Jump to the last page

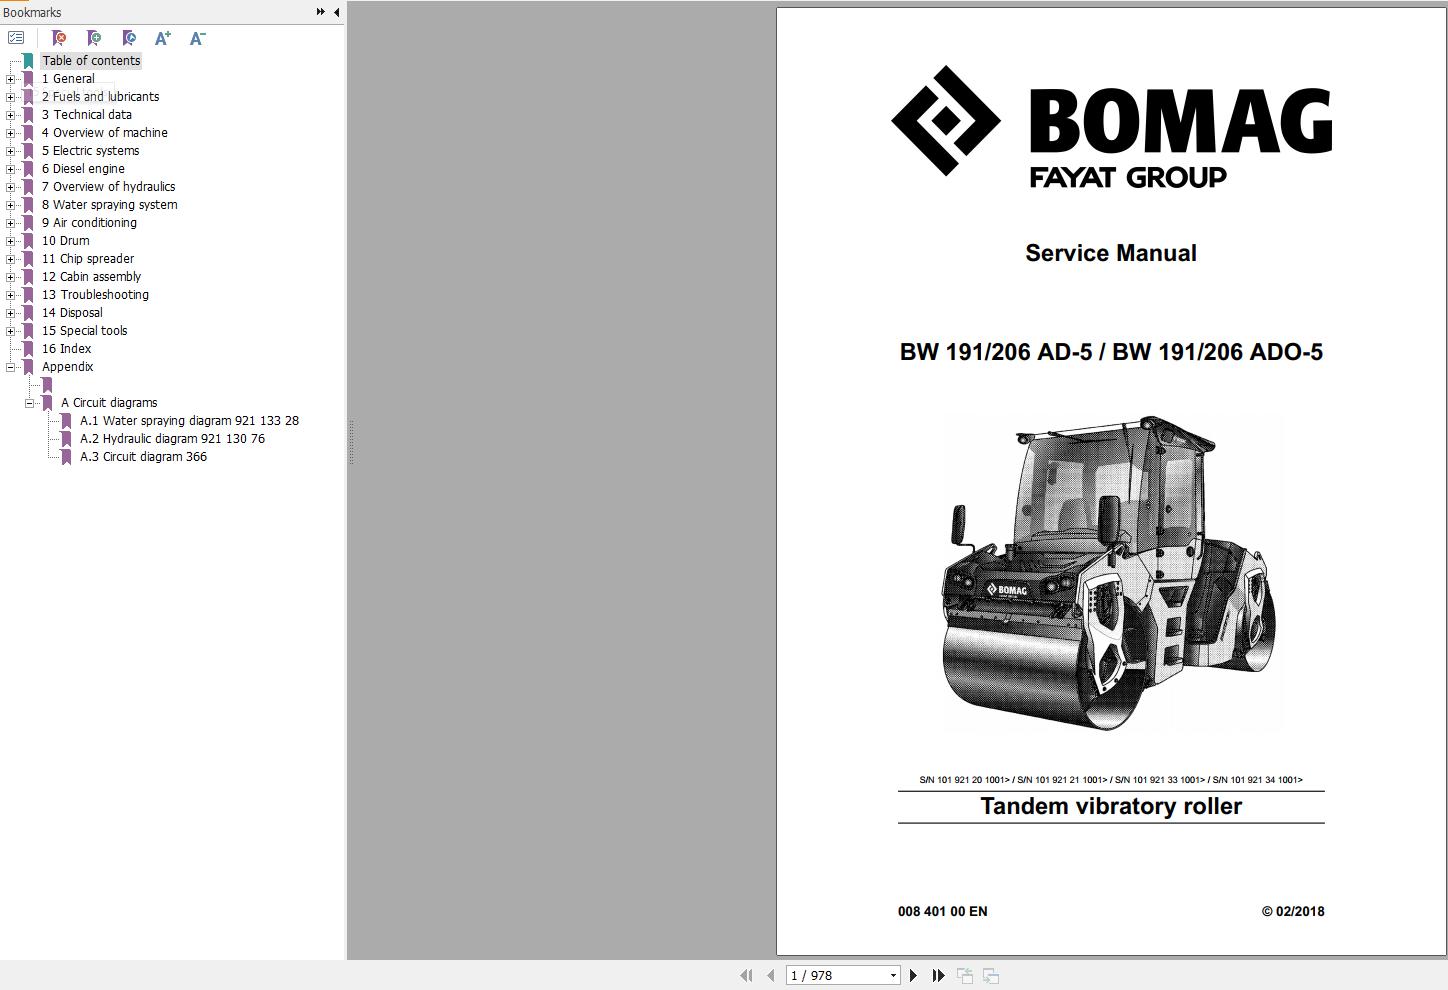click(938, 975)
